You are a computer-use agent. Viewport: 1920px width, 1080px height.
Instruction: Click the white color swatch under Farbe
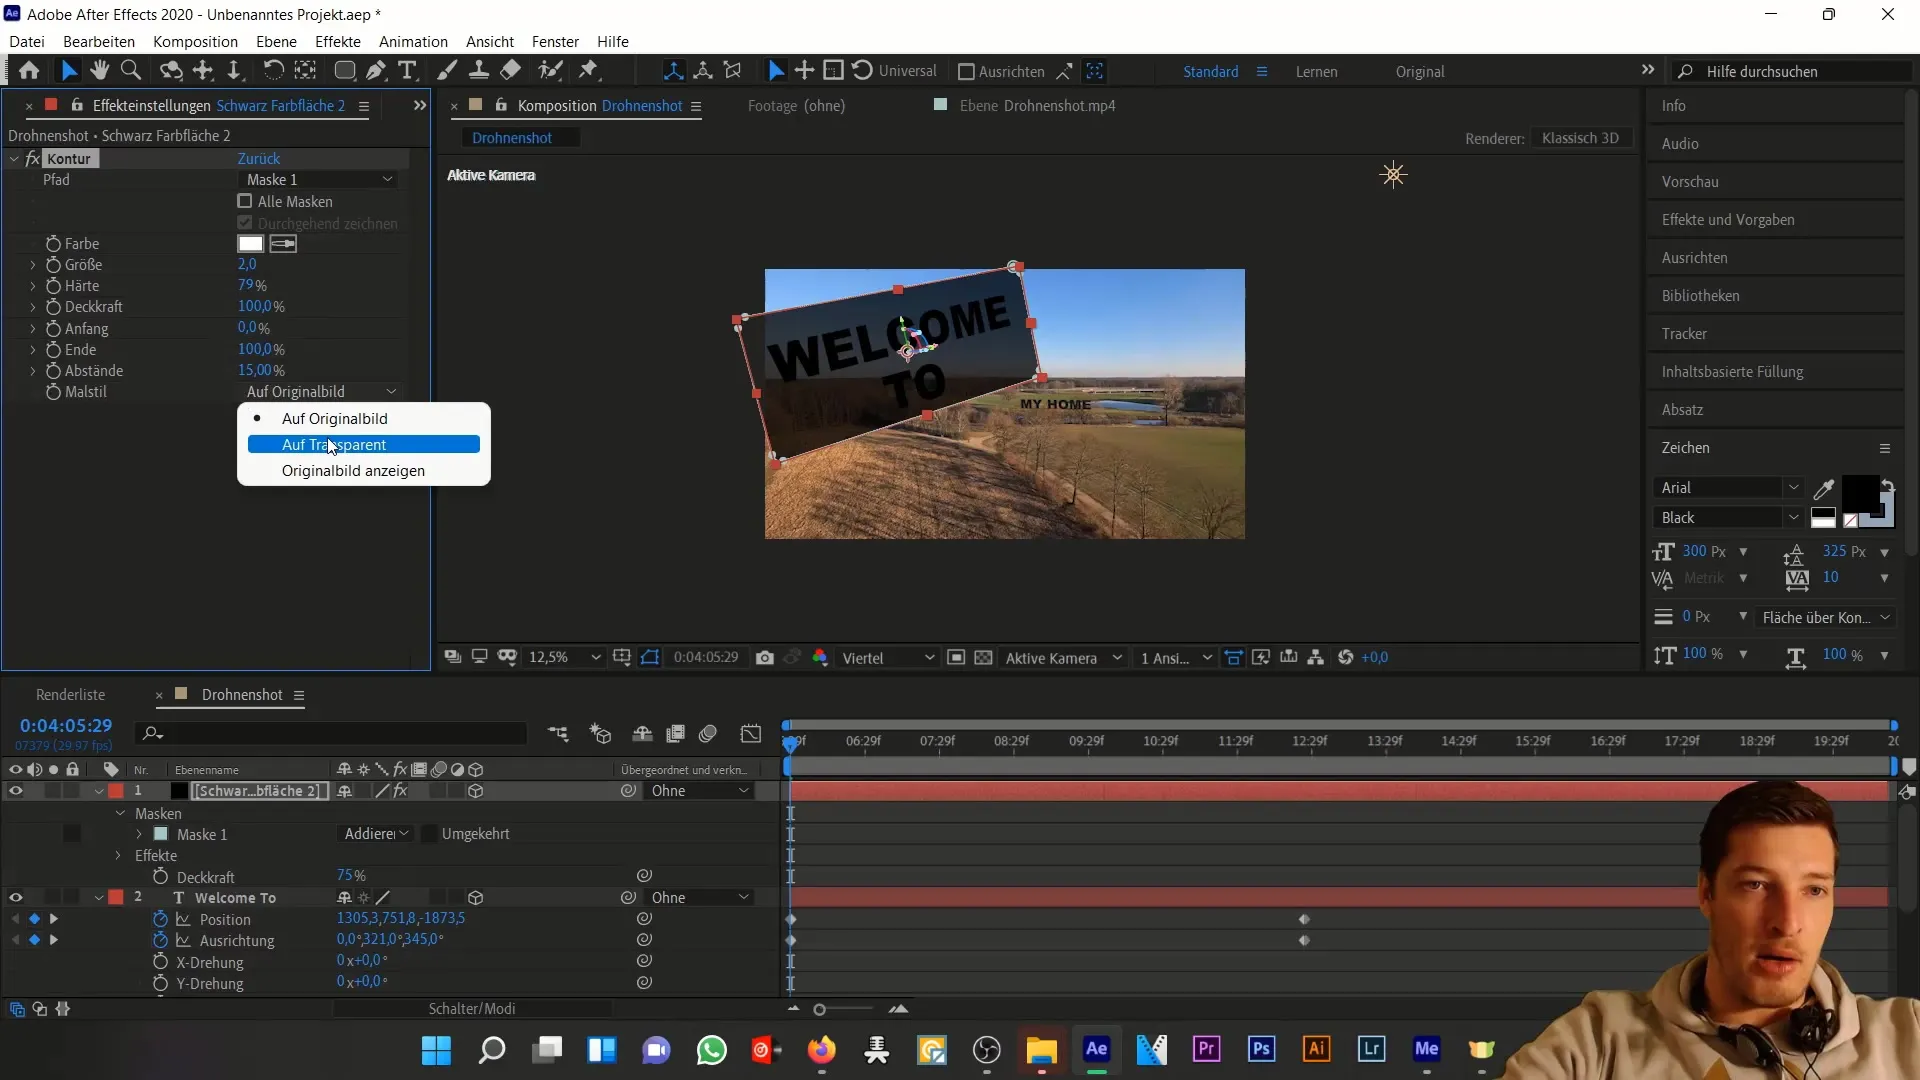click(x=252, y=243)
